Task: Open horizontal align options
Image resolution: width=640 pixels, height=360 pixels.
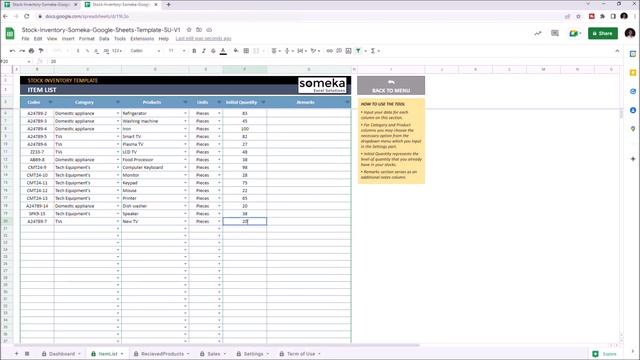Action: coord(276,51)
